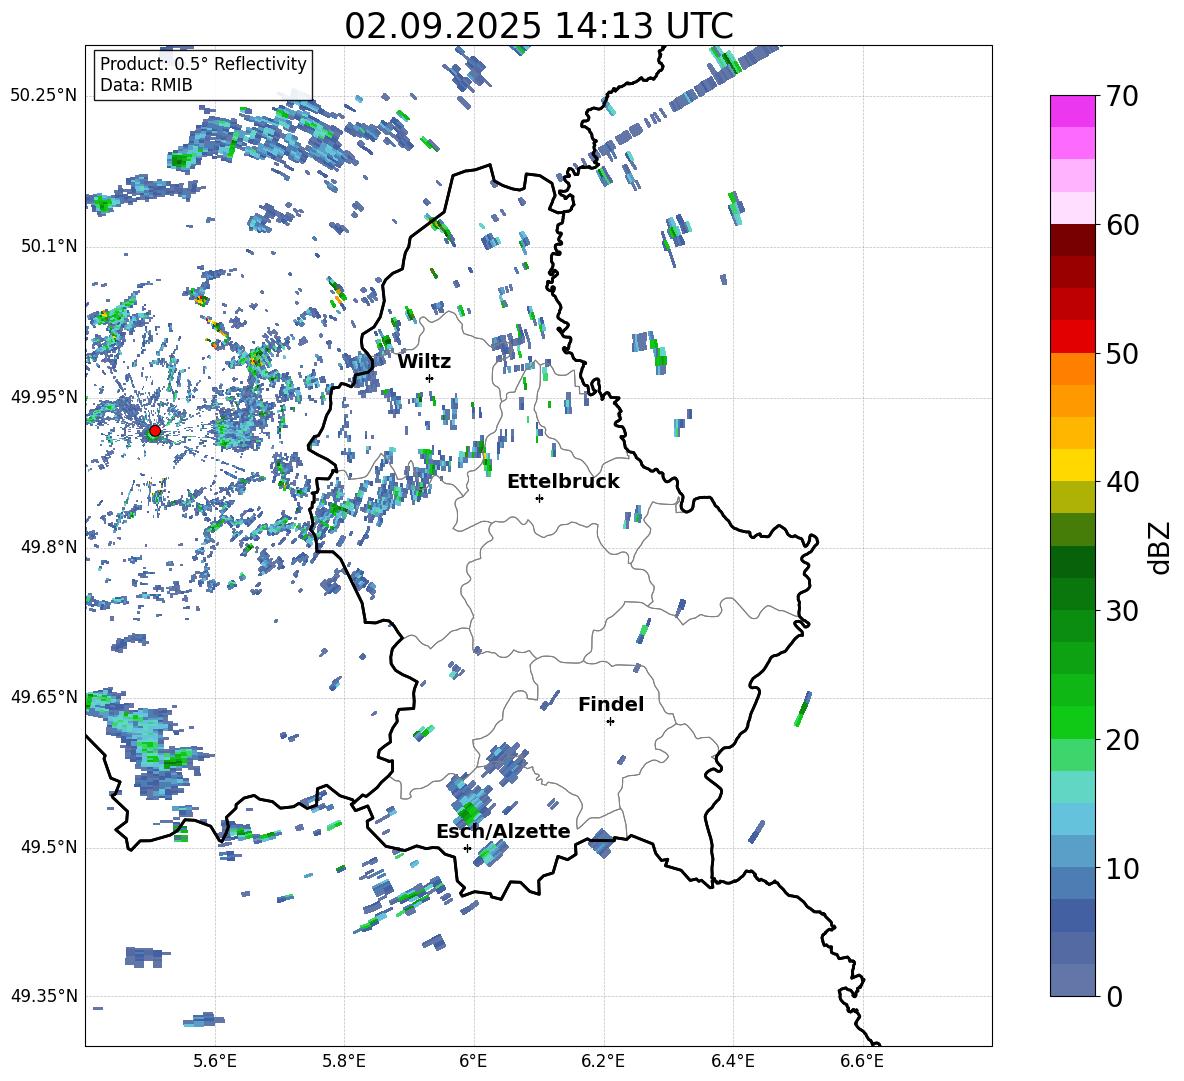Image resolution: width=1184 pixels, height=1081 pixels.
Task: Click the 5.6°E longitude label
Action: tap(215, 1061)
